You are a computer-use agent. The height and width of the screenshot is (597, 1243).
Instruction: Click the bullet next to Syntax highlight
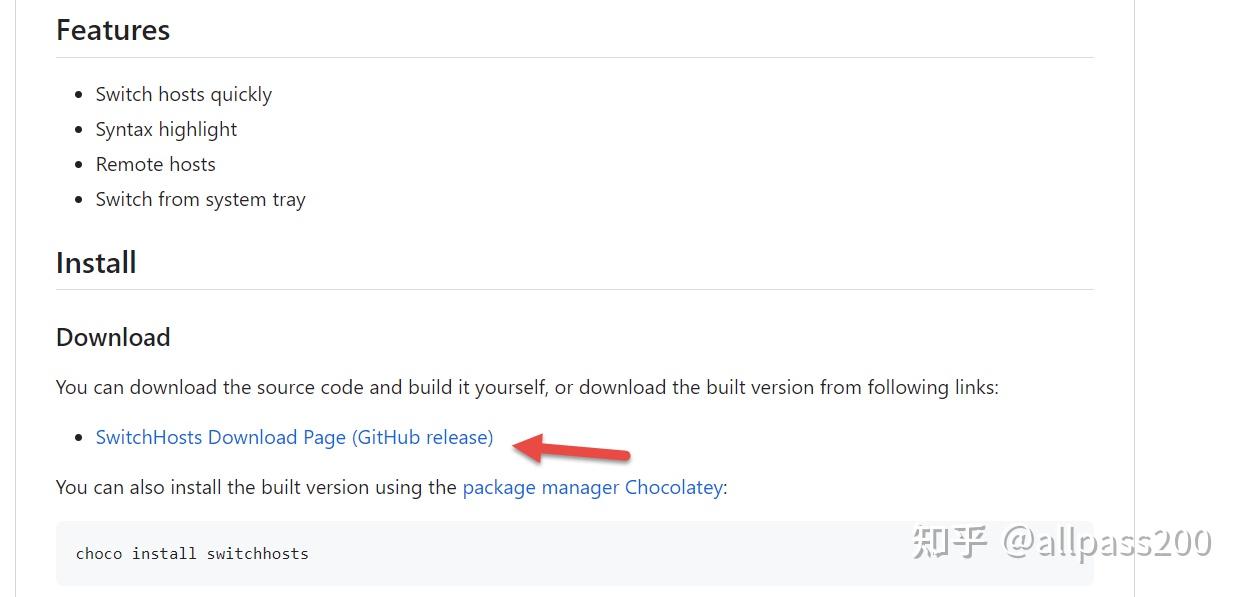coord(80,130)
